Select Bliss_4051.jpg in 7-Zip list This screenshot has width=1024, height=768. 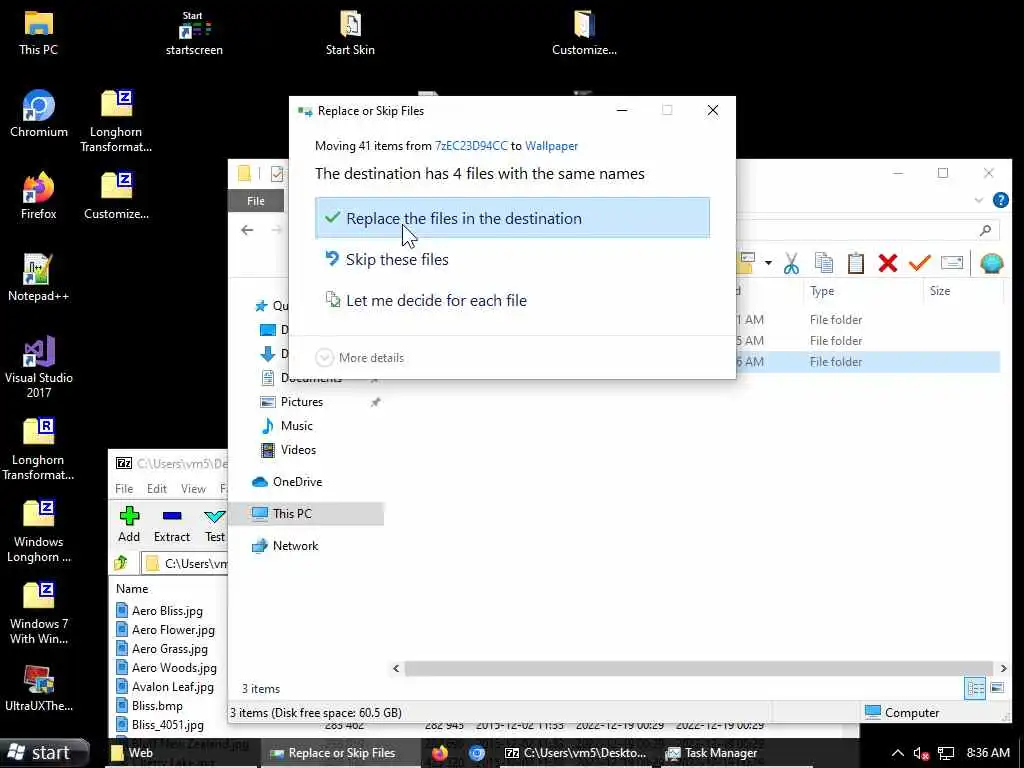coord(167,725)
